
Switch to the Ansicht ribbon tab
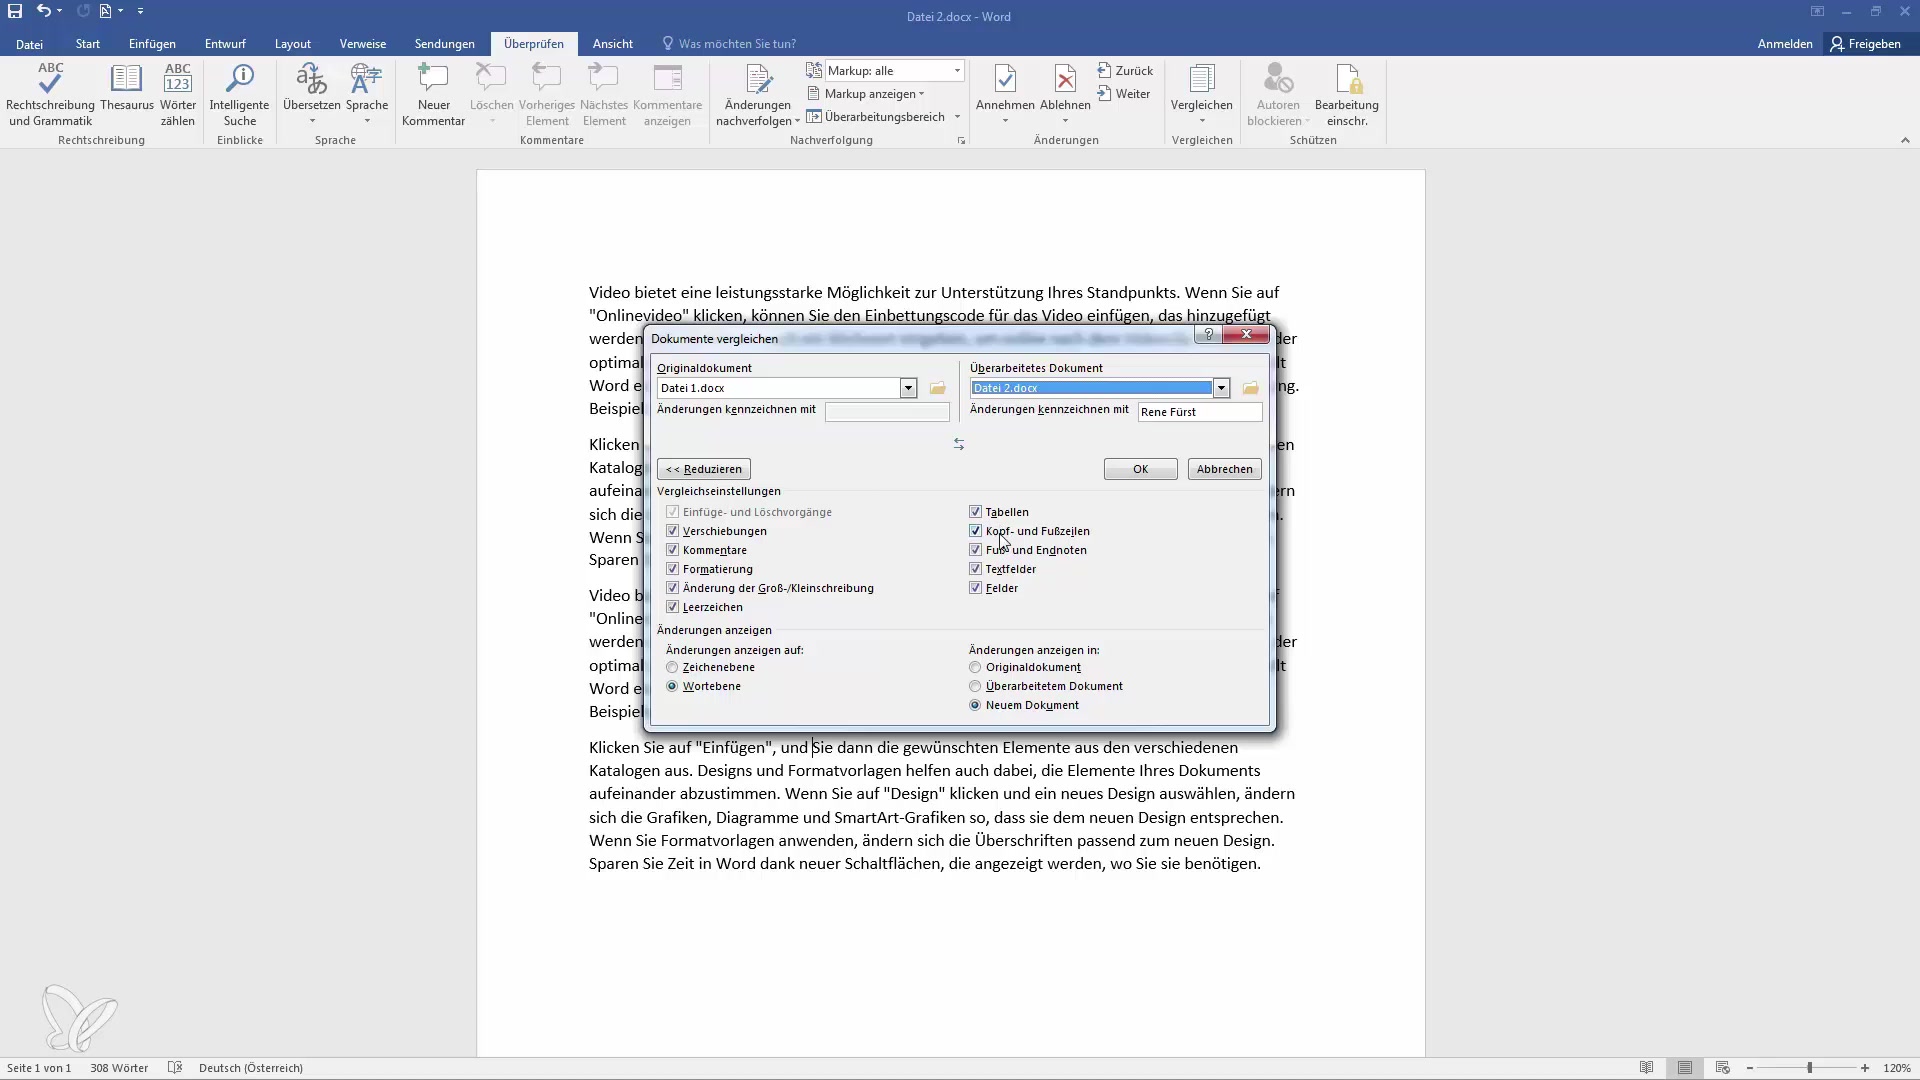612,44
